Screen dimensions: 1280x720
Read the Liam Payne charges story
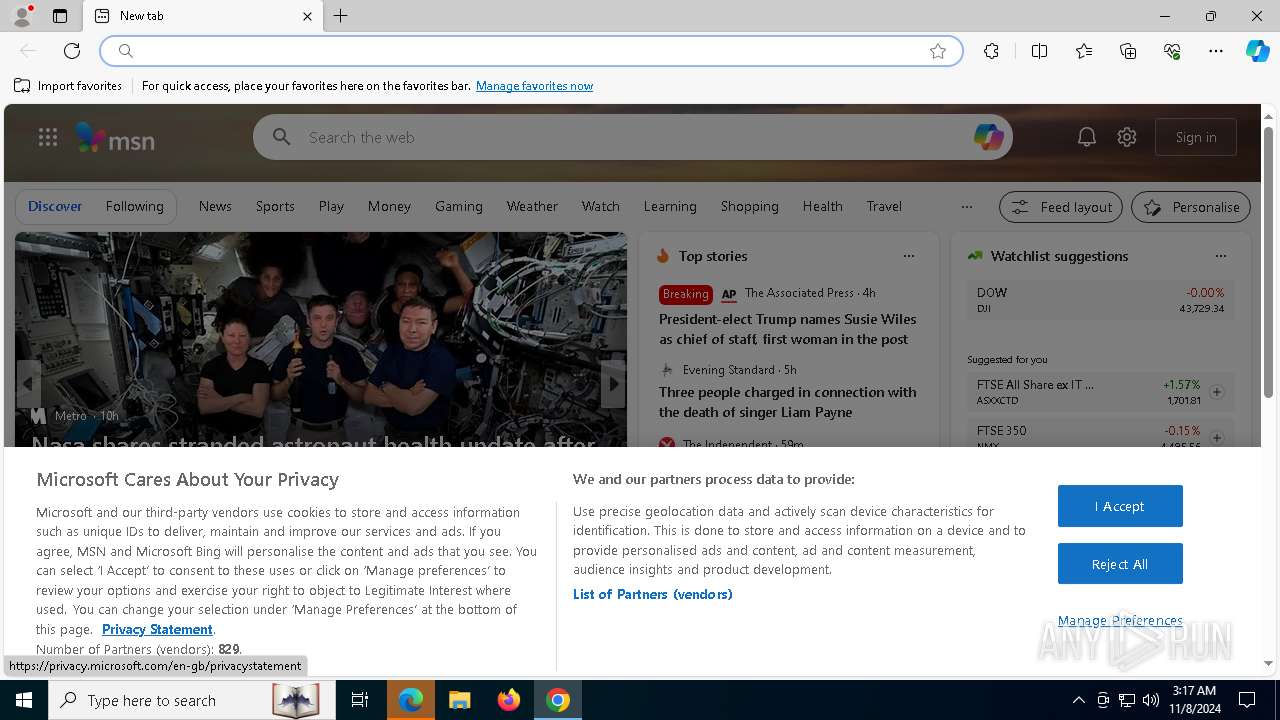coord(787,402)
